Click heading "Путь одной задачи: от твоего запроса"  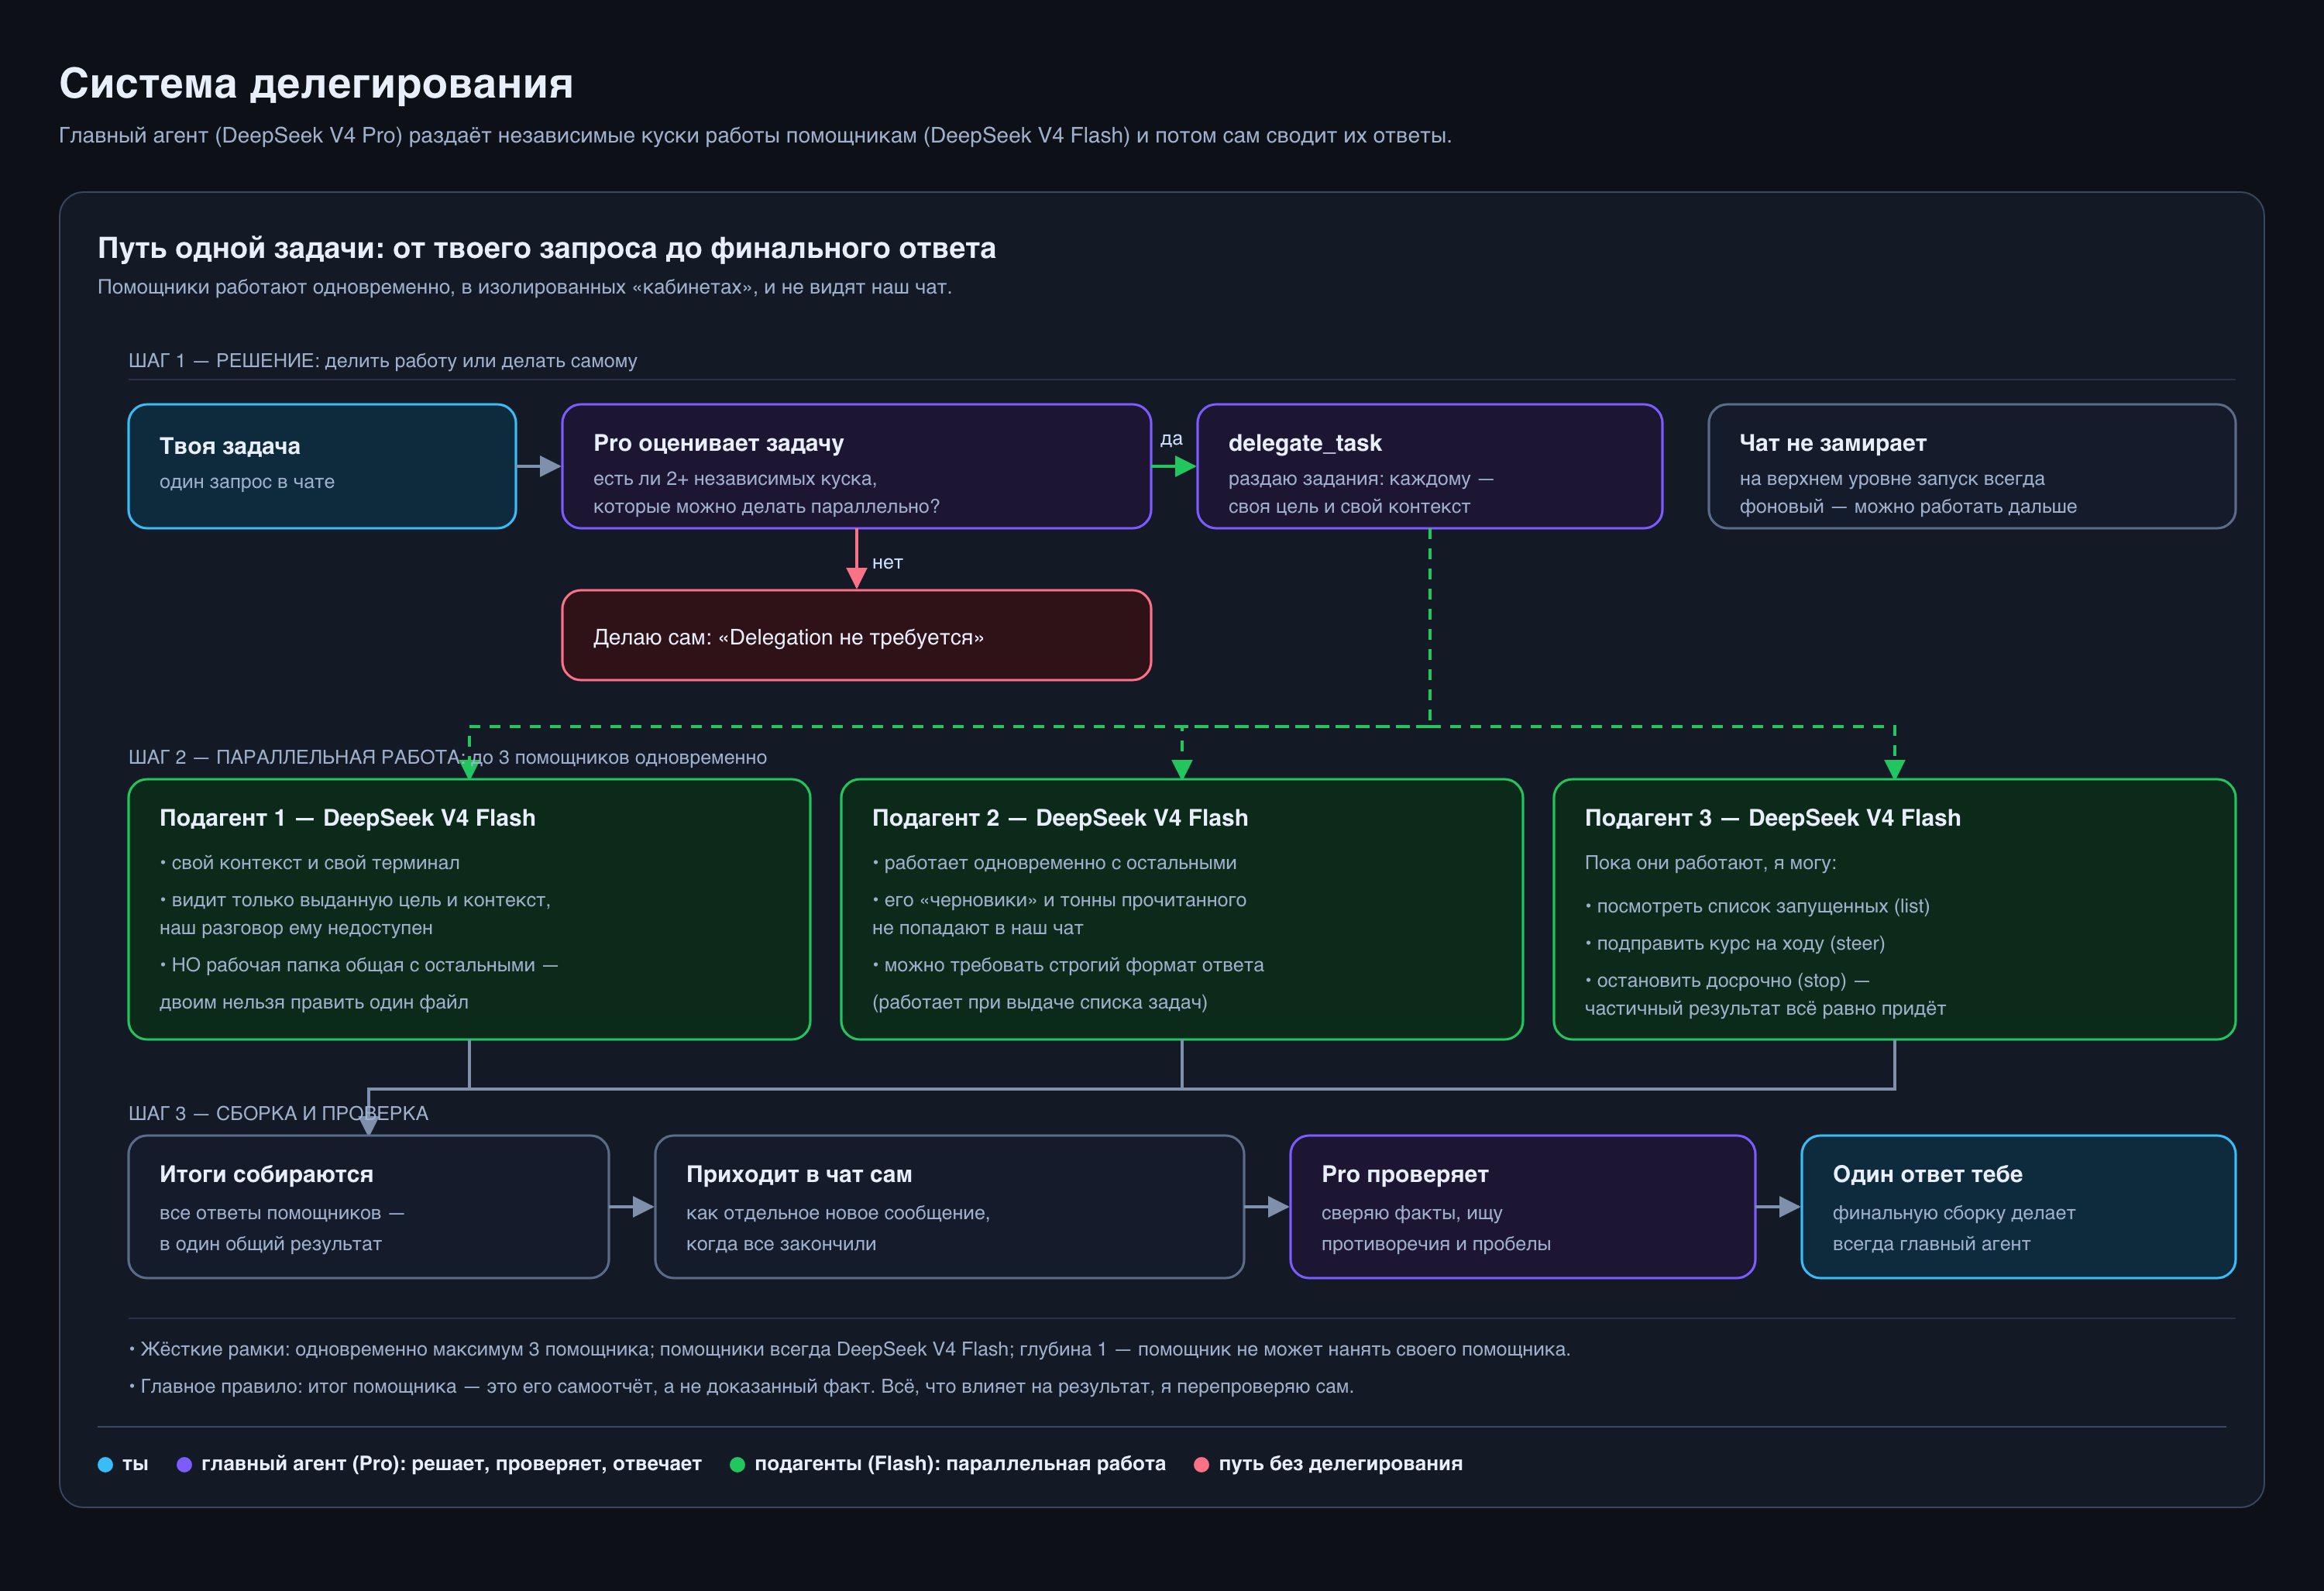coord(546,248)
